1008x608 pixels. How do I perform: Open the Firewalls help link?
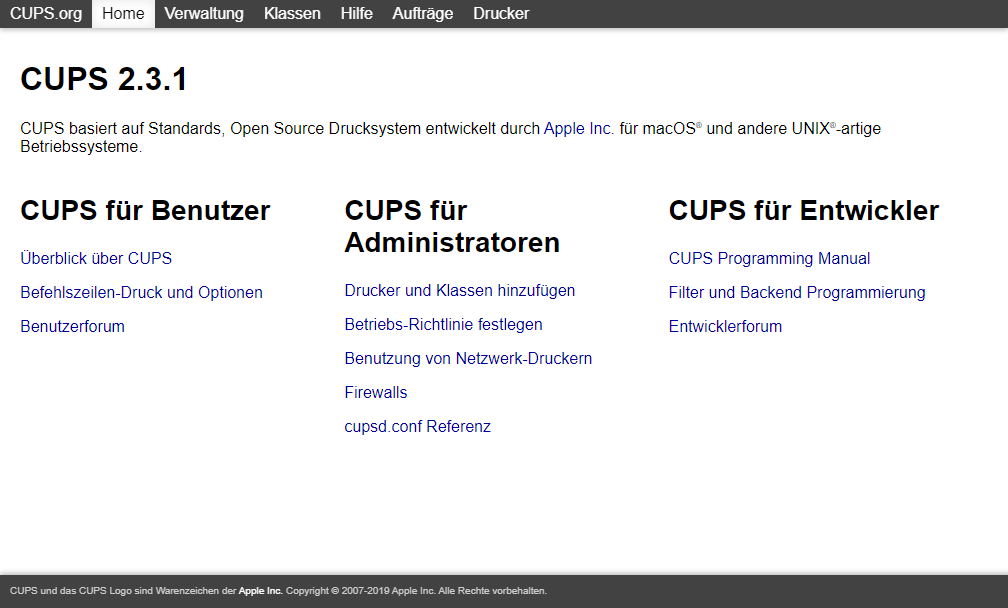(x=376, y=393)
